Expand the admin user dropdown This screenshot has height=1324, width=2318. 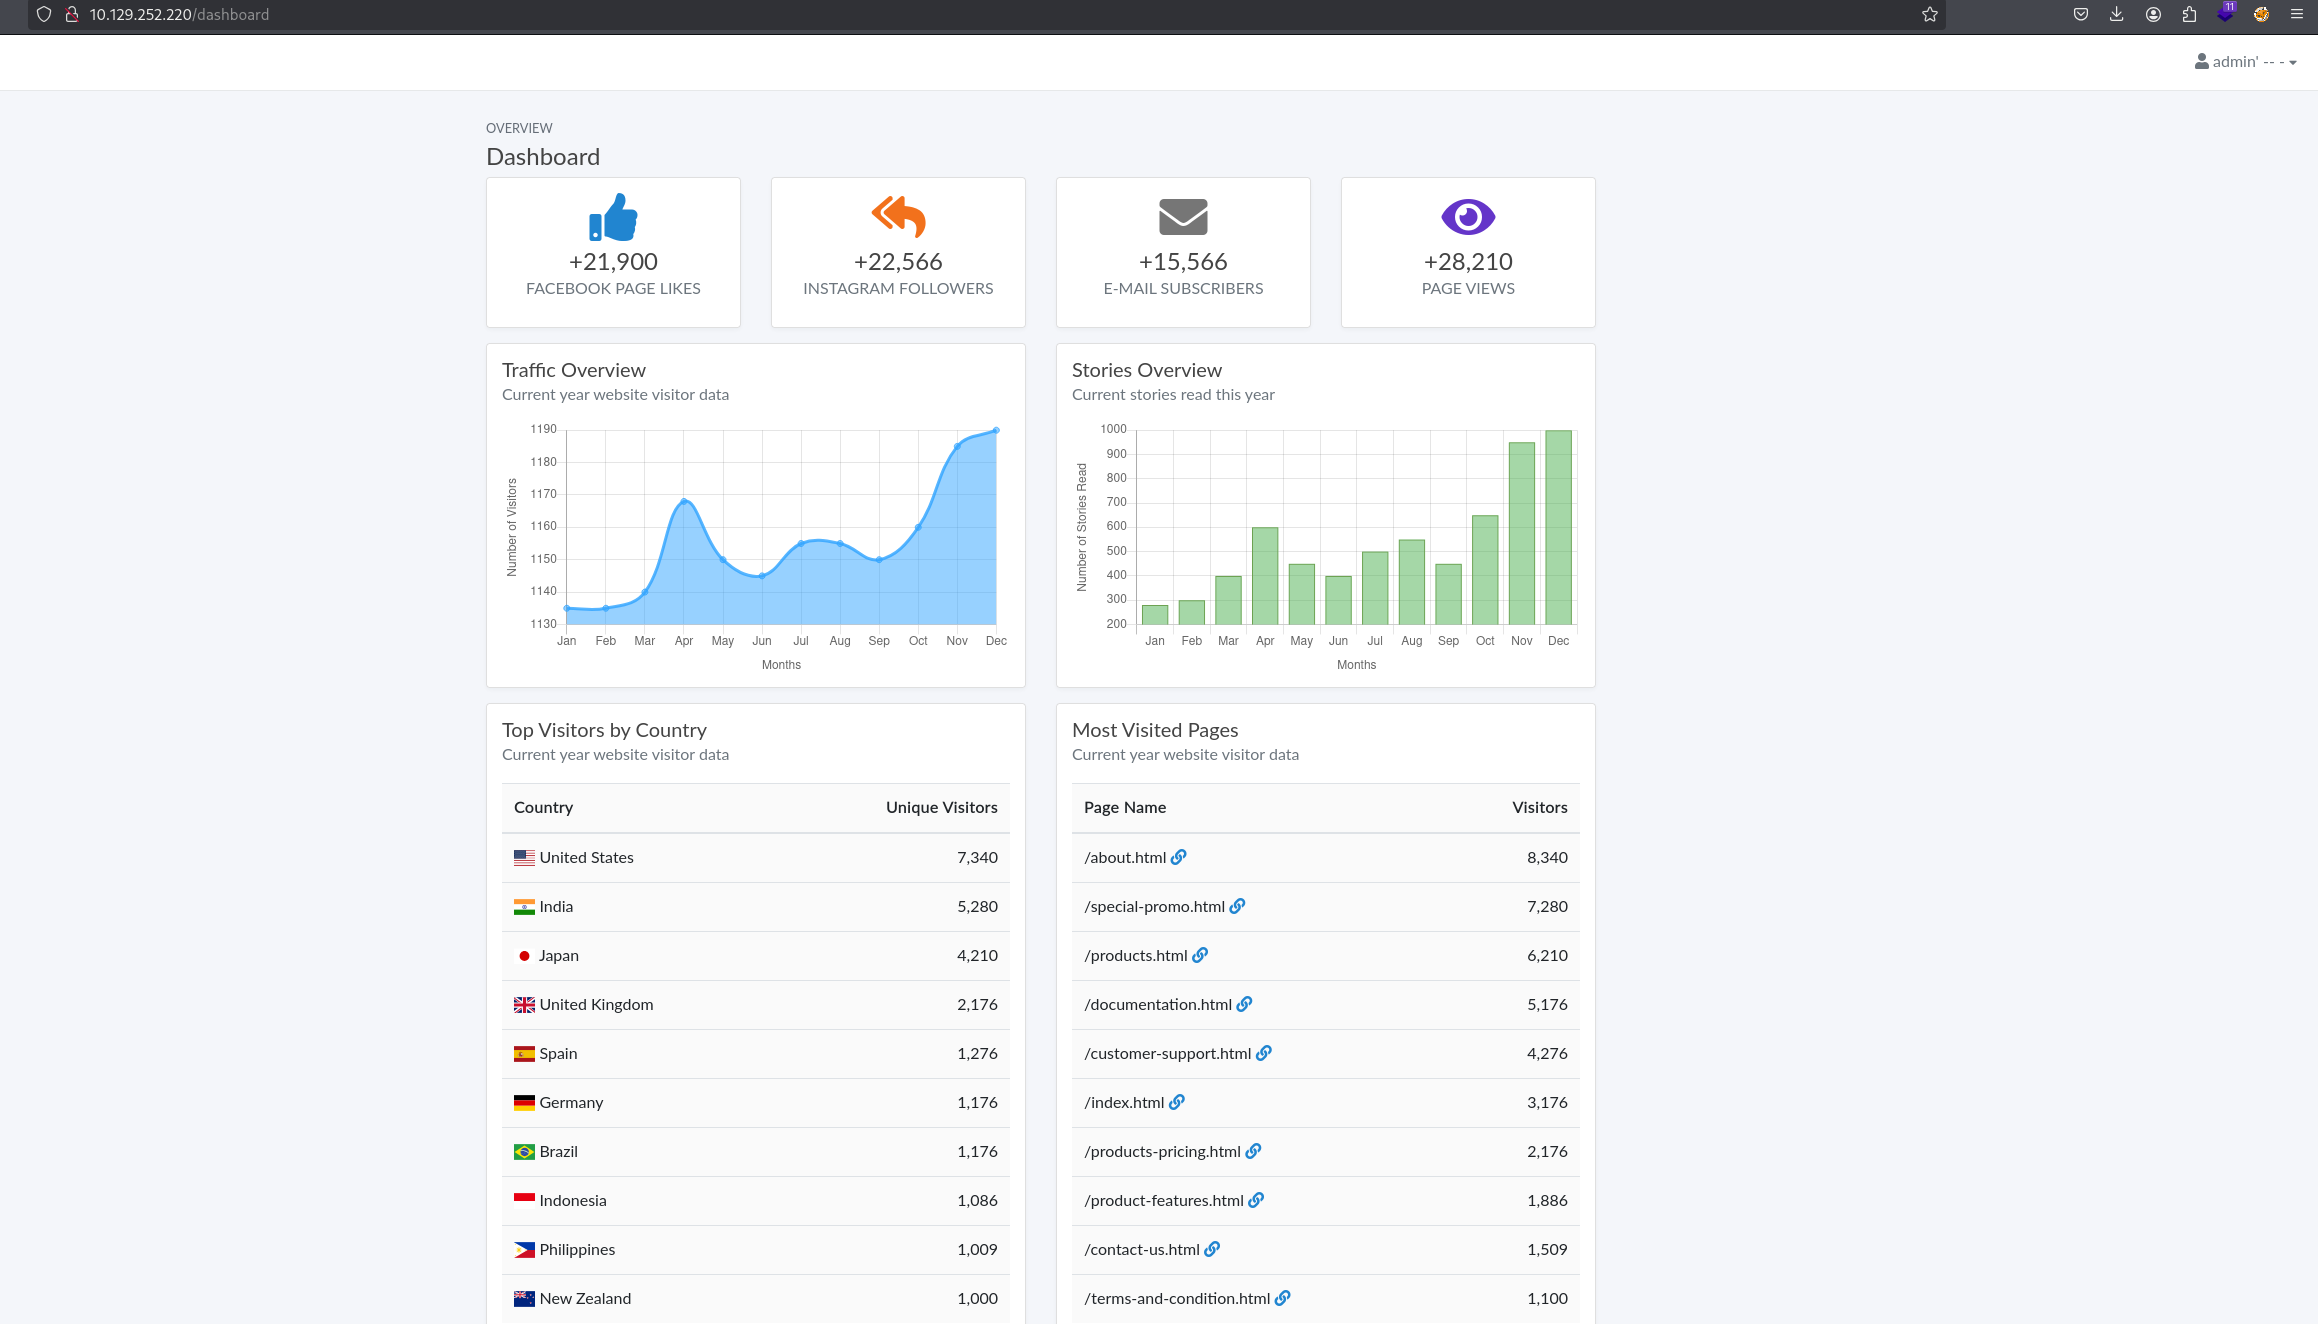2246,62
